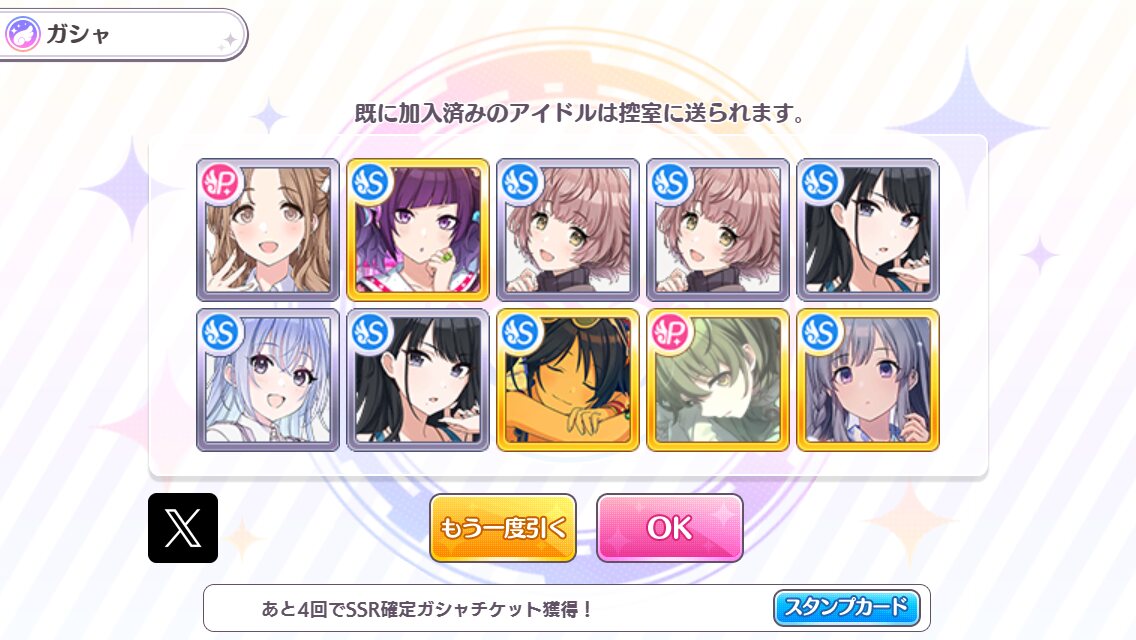This screenshot has width=1136, height=640.
Task: Select the black-haired idol in bottom row
Action: [418, 380]
